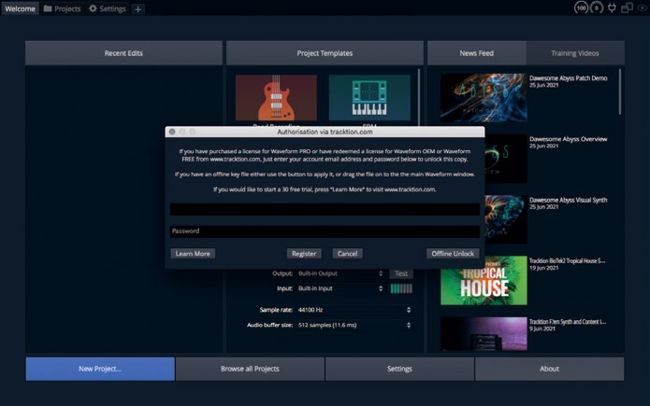The image size is (650, 406).
Task: Cancel the authorisation dialog
Action: click(x=347, y=253)
